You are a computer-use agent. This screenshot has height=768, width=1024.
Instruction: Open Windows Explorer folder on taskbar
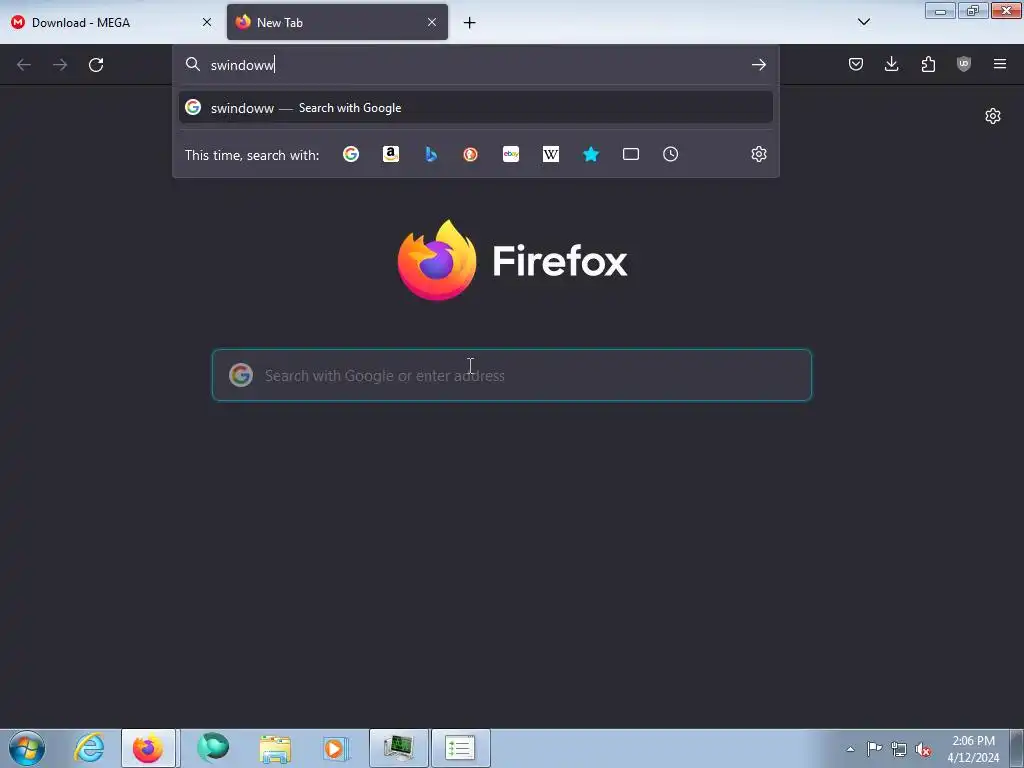(275, 748)
